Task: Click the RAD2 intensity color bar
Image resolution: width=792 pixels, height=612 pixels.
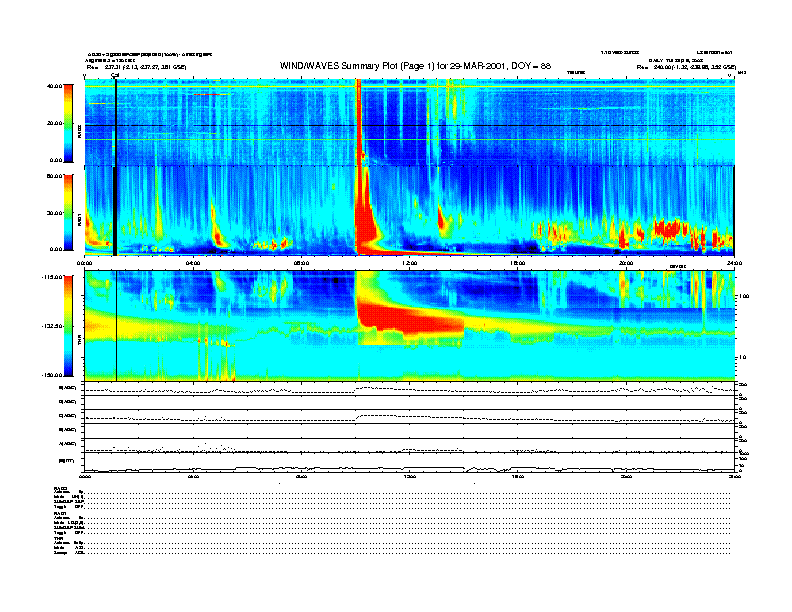Action: pyautogui.click(x=68, y=123)
